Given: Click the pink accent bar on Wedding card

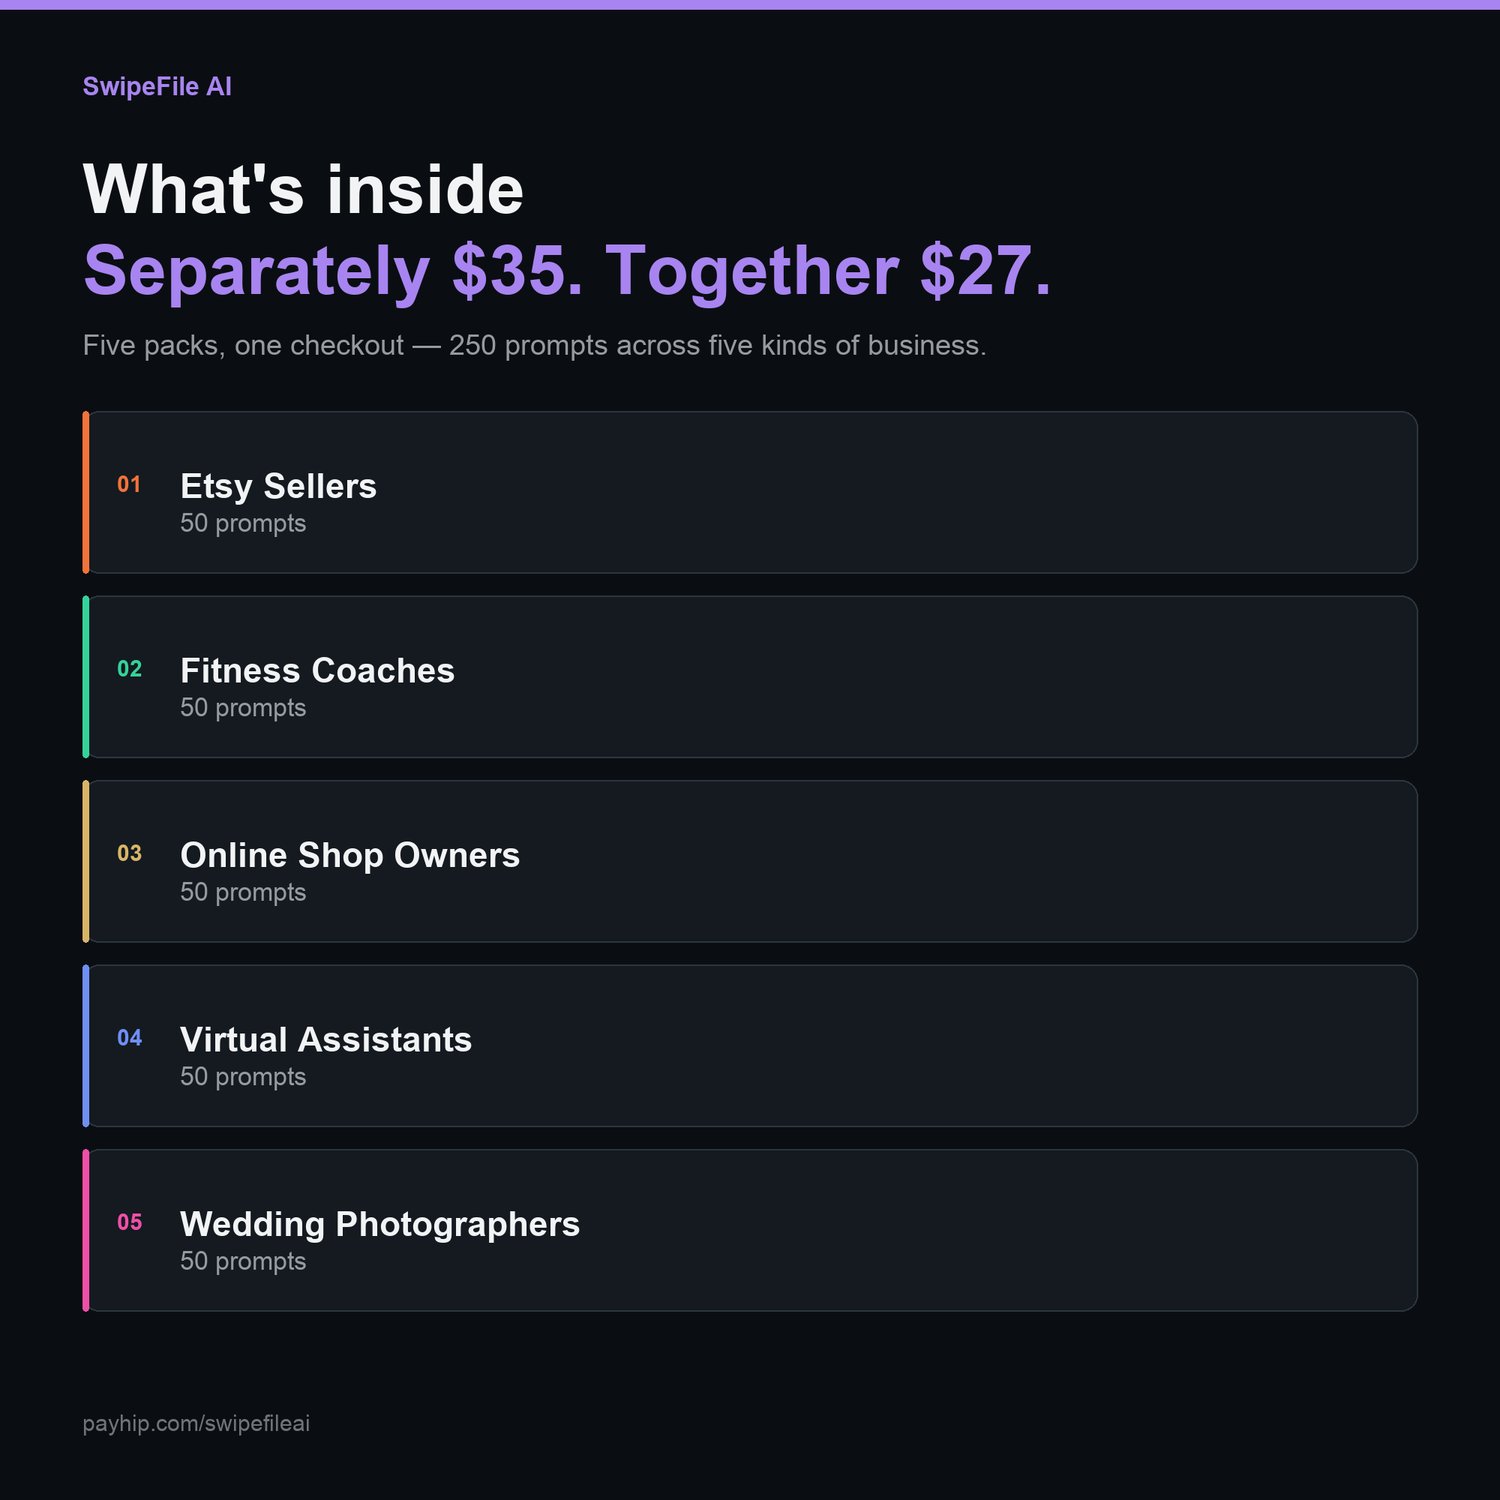Looking at the screenshot, I should [86, 1230].
